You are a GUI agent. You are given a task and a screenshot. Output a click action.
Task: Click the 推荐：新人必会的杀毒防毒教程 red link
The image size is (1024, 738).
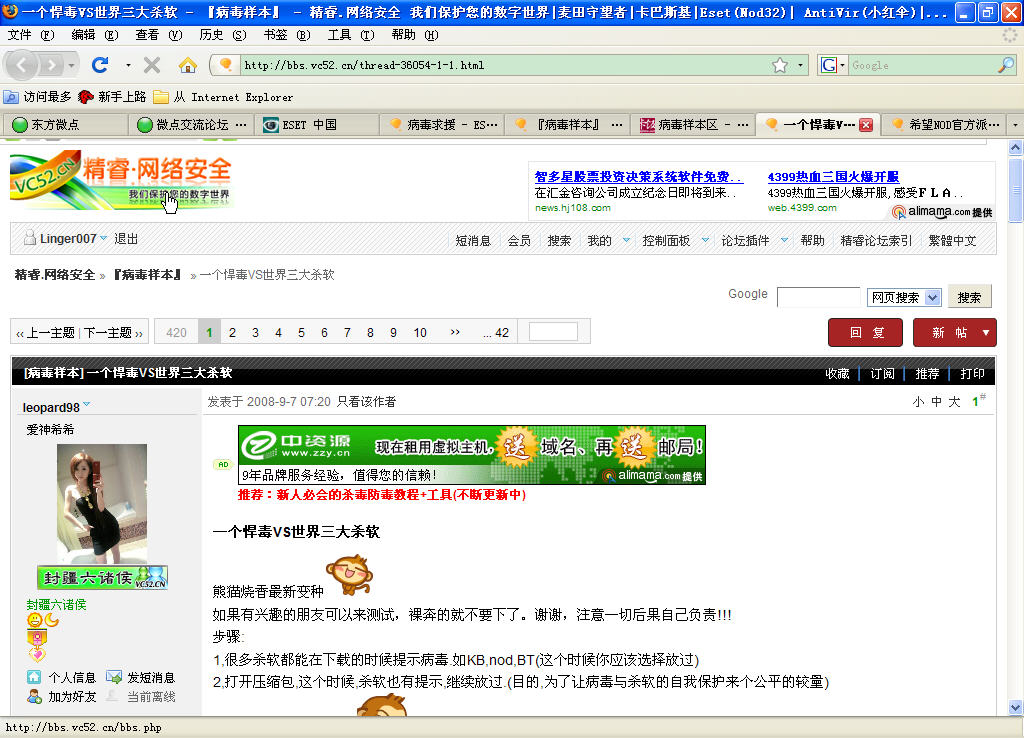click(x=382, y=494)
